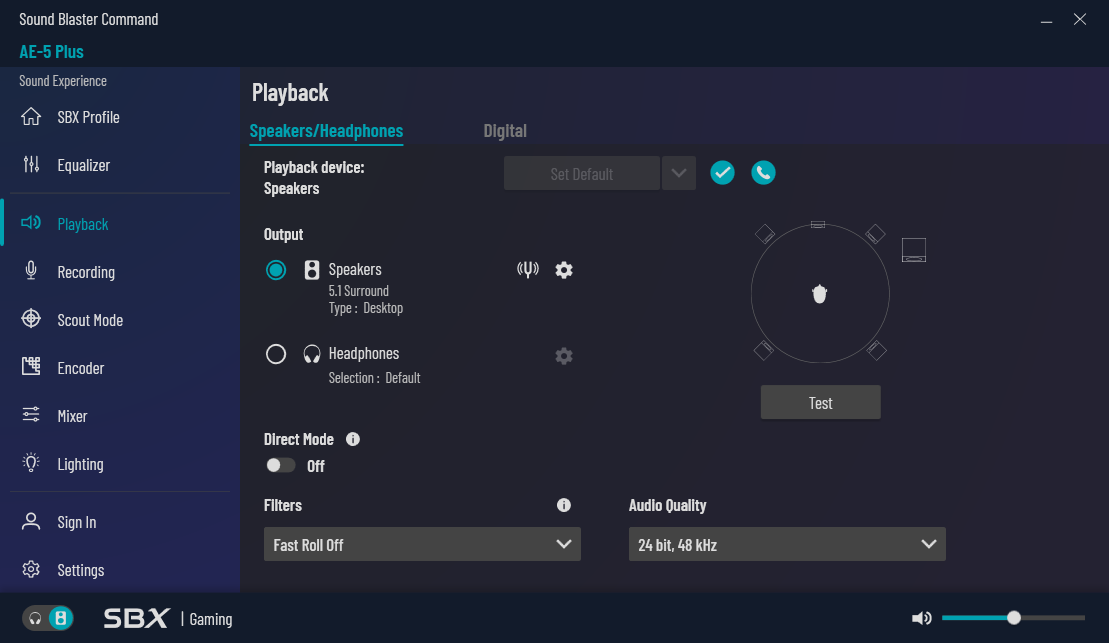Screen dimensions: 1109x643
Task: Click the default device checkmark icon
Action: 722,173
